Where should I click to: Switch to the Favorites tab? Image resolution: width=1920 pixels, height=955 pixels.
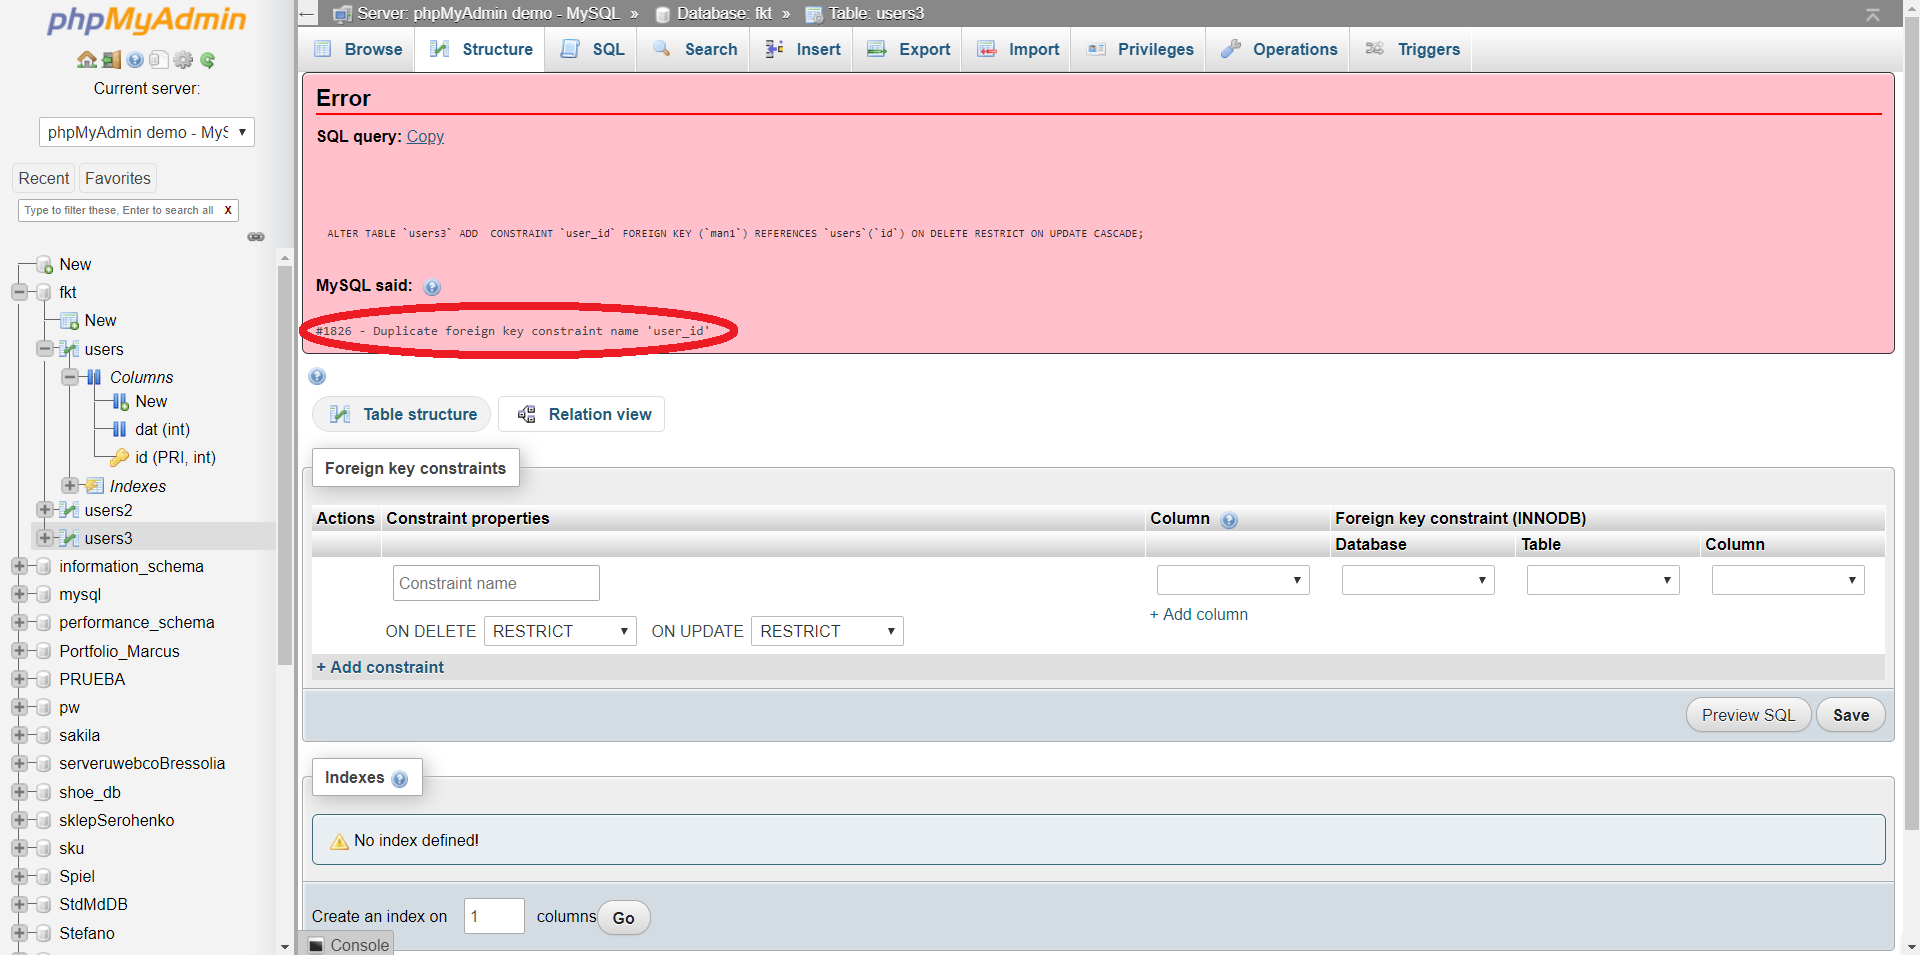click(x=117, y=178)
